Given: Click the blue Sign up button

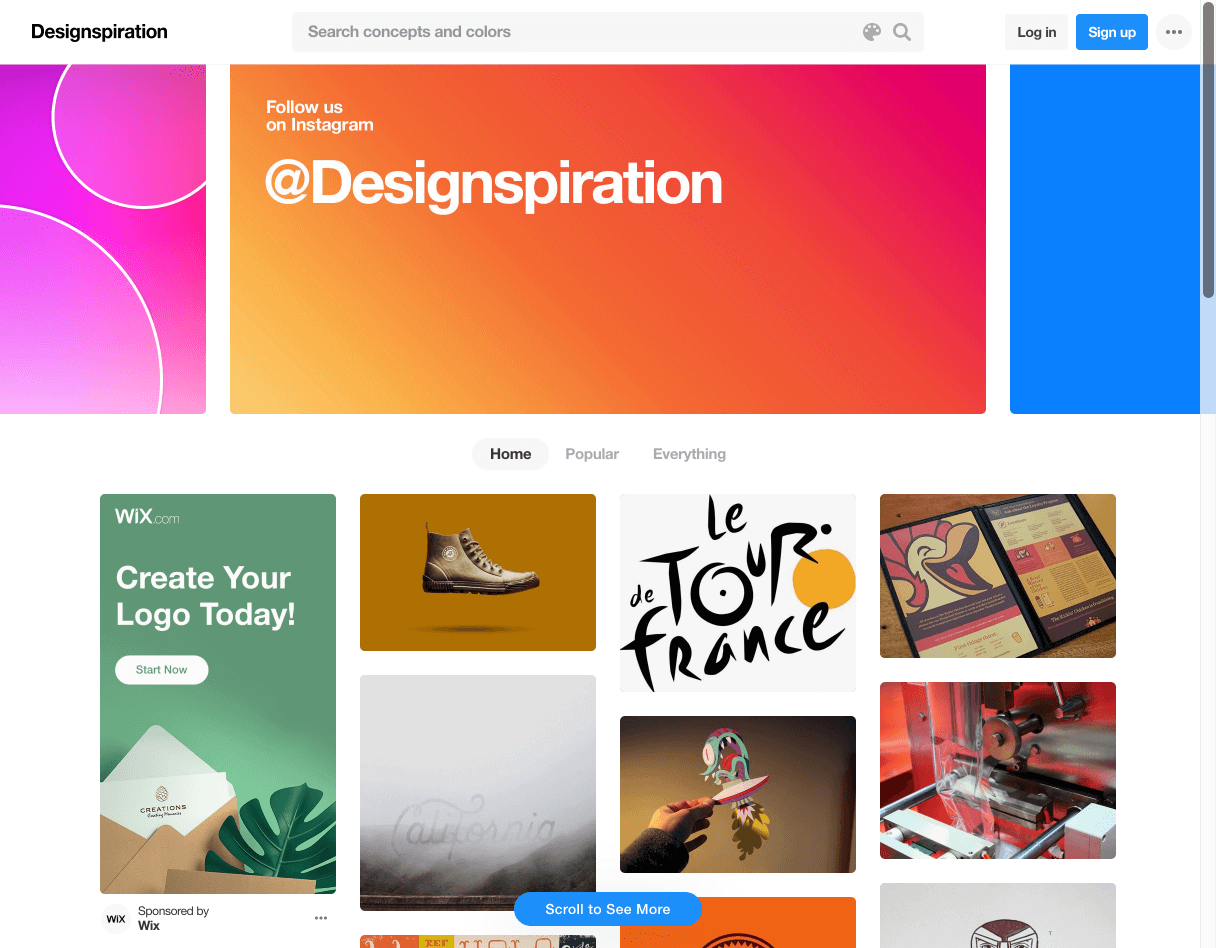Looking at the screenshot, I should [1112, 32].
